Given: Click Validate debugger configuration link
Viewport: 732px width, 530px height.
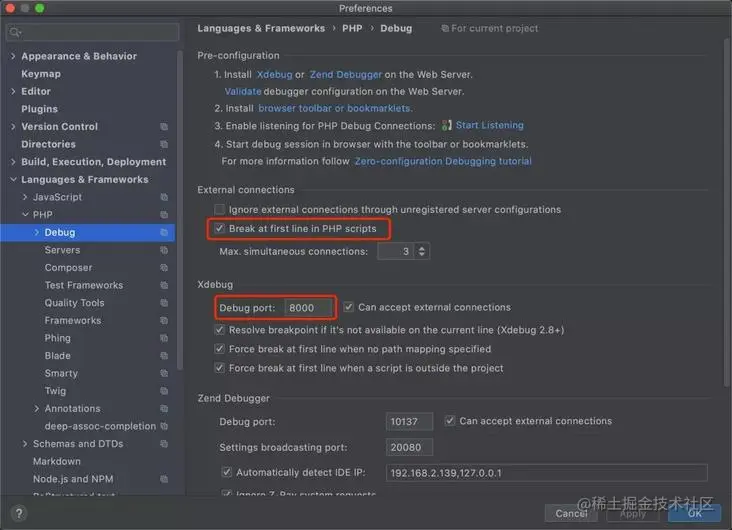Looking at the screenshot, I should point(243,92).
